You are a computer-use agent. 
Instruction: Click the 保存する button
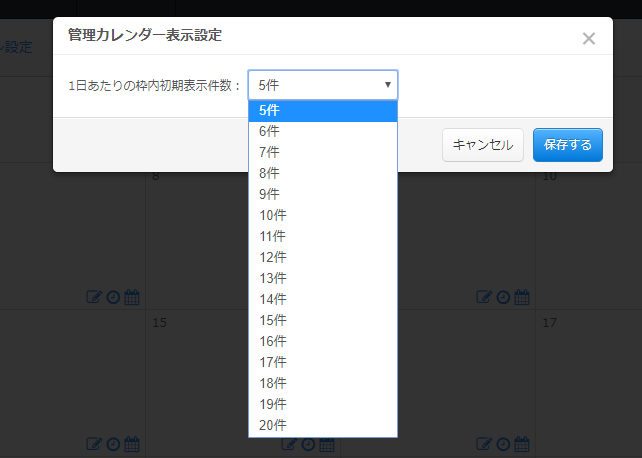[x=568, y=145]
